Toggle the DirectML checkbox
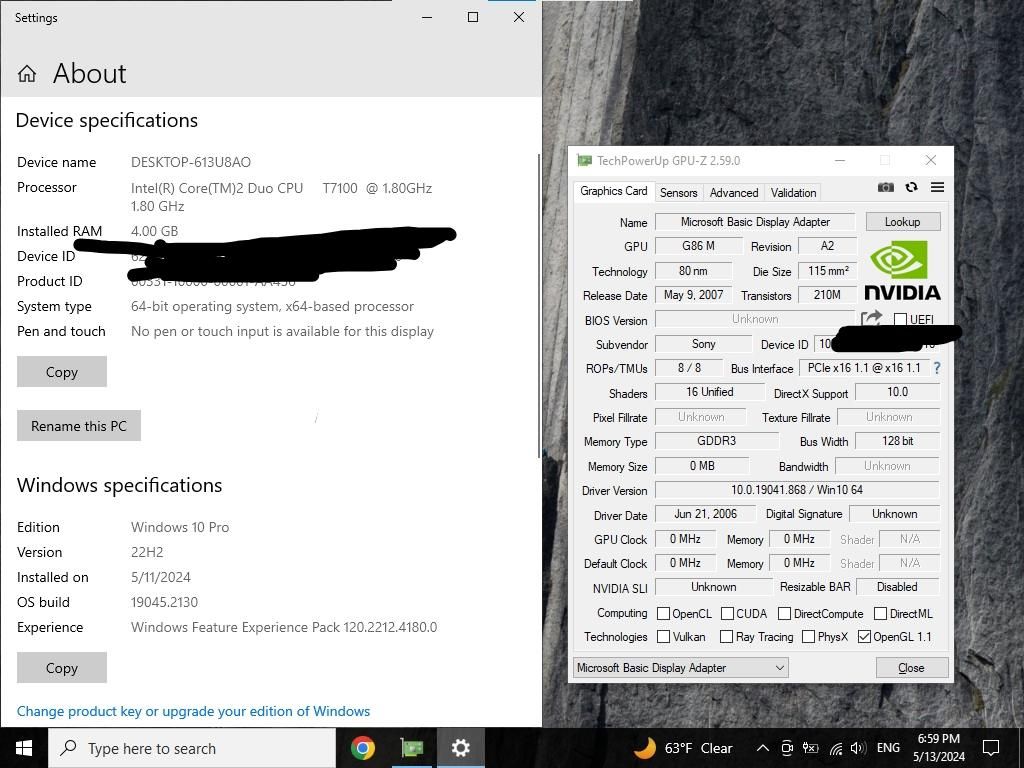Viewport: 1024px width, 768px height. [880, 613]
